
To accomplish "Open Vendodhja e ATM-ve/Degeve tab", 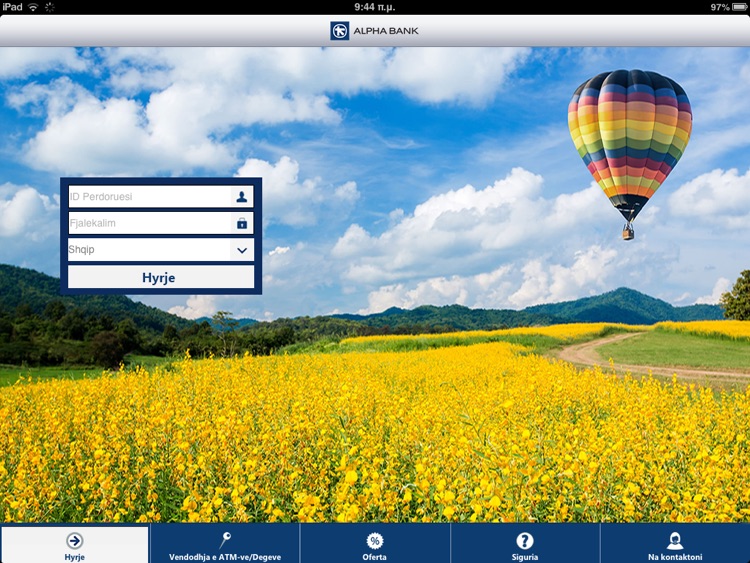I will [225, 544].
